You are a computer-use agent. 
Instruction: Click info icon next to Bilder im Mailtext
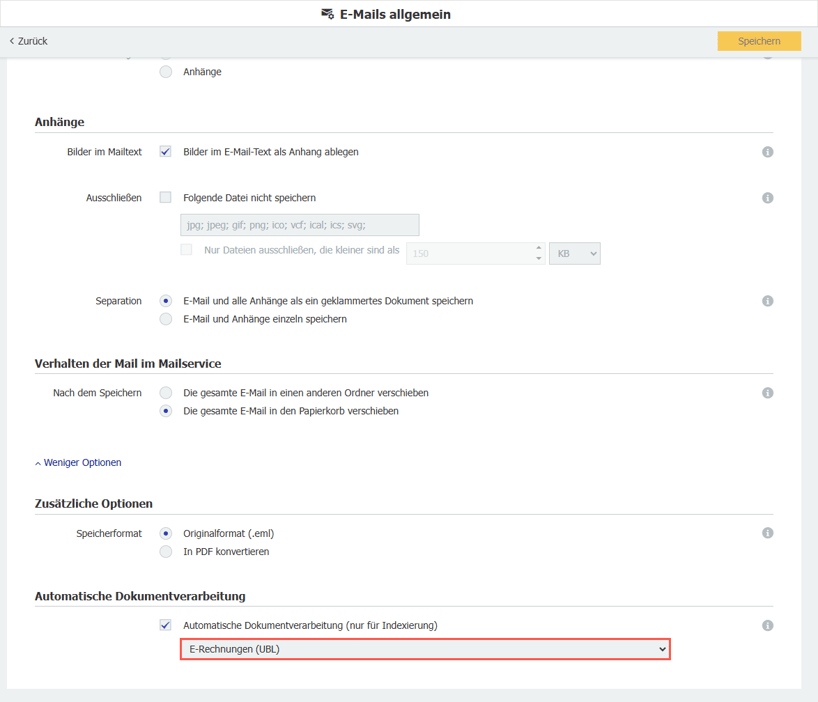(768, 152)
